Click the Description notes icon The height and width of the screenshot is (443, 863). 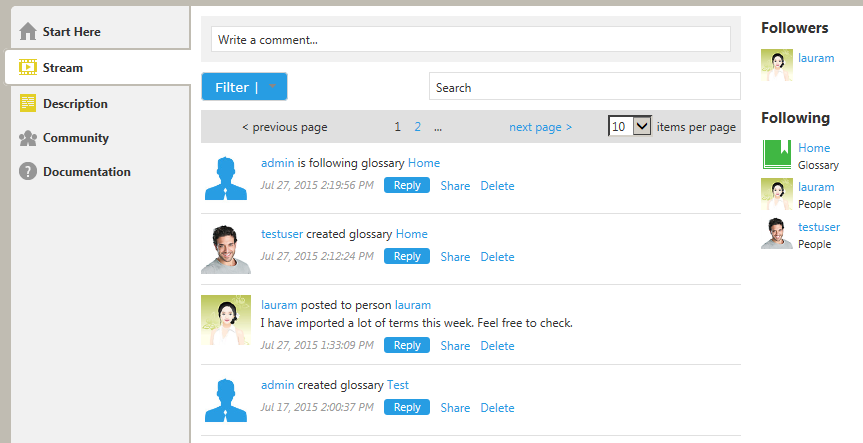click(28, 103)
